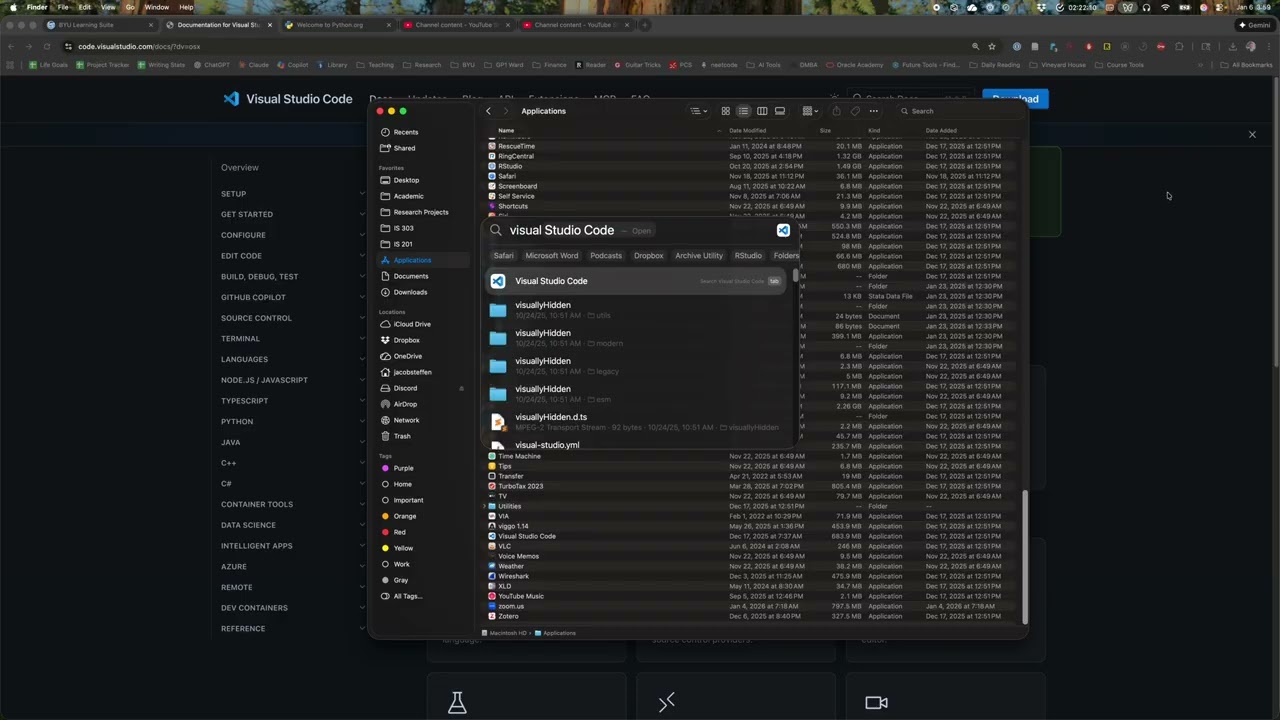Open Trash in Finder sidebar

pyautogui.click(x=402, y=436)
